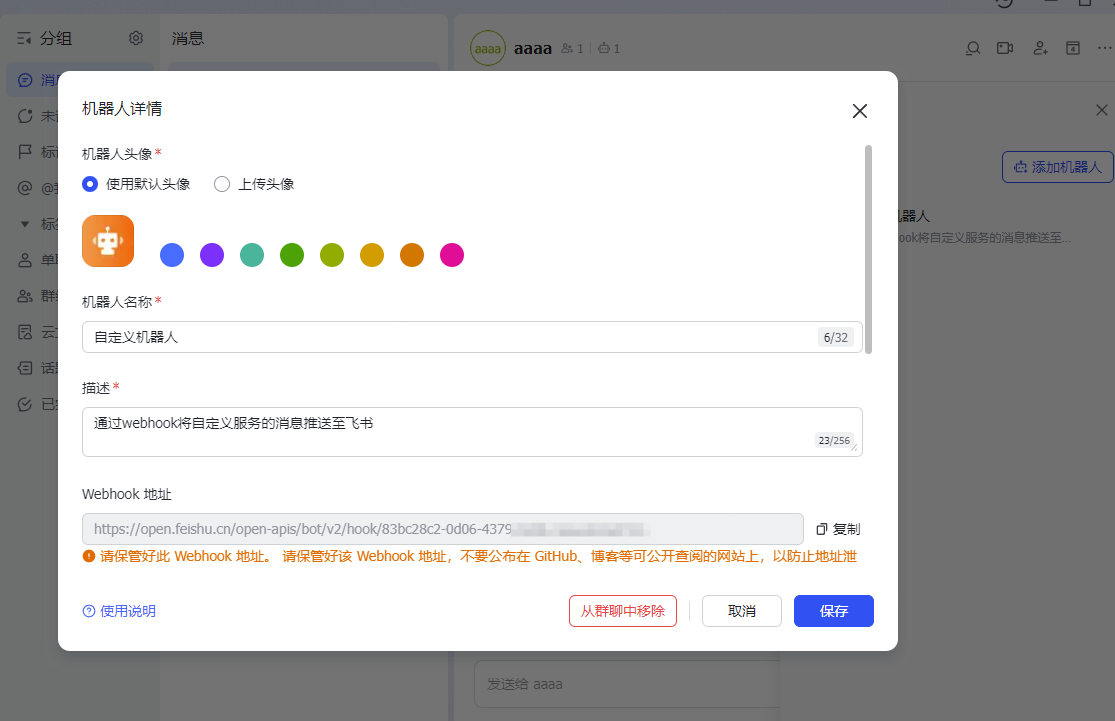
Task: Choose the pink avatar color swatch
Action: (x=452, y=255)
